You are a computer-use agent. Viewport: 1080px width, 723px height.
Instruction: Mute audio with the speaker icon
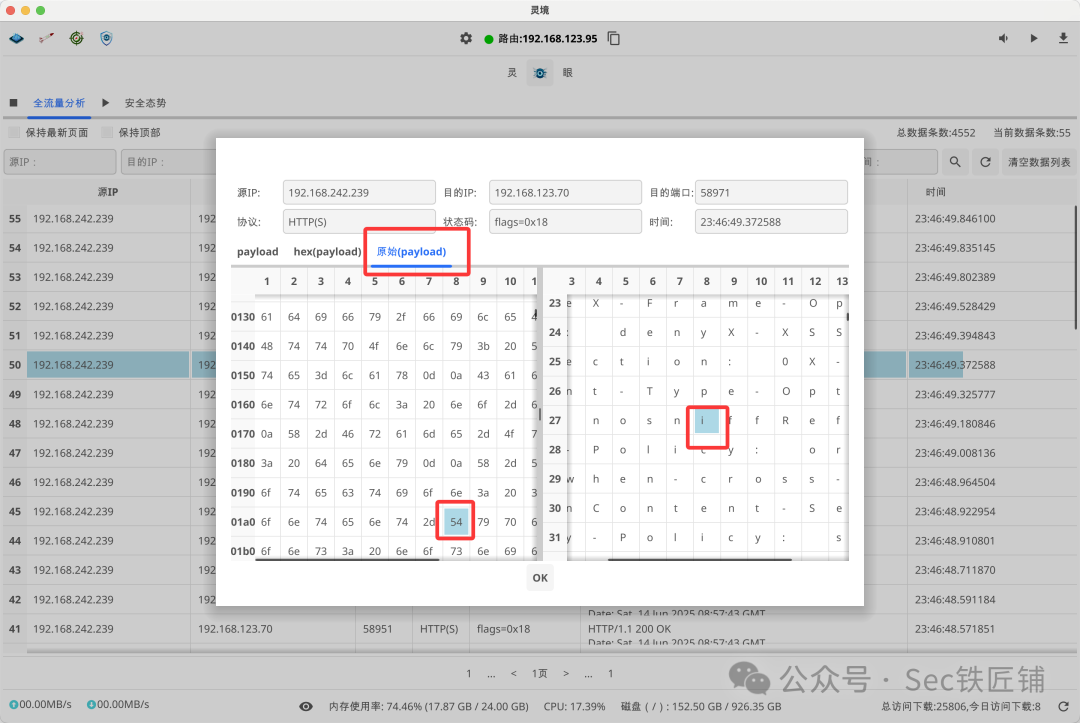click(x=1004, y=38)
